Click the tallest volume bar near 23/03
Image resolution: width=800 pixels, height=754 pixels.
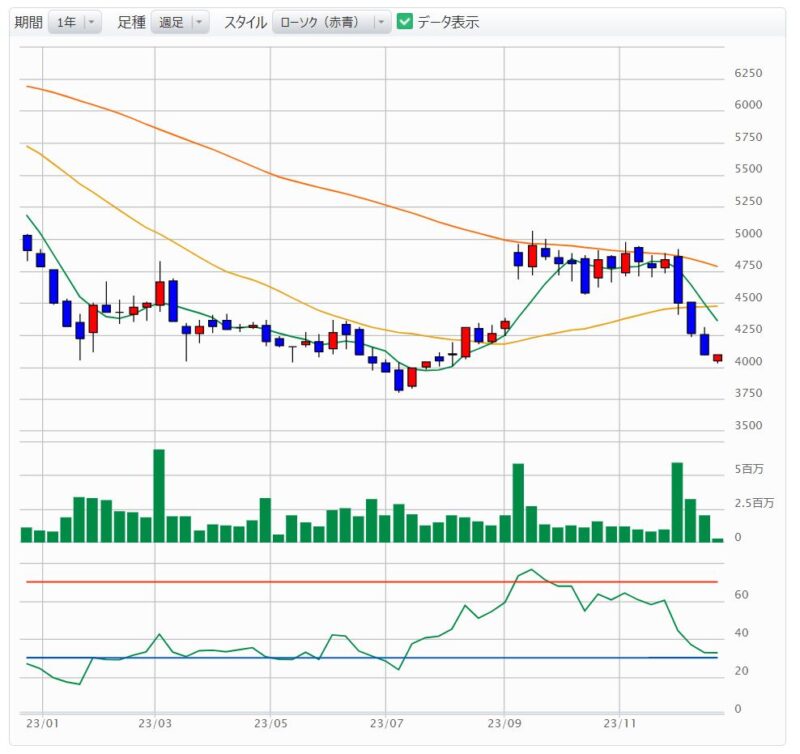click(159, 495)
